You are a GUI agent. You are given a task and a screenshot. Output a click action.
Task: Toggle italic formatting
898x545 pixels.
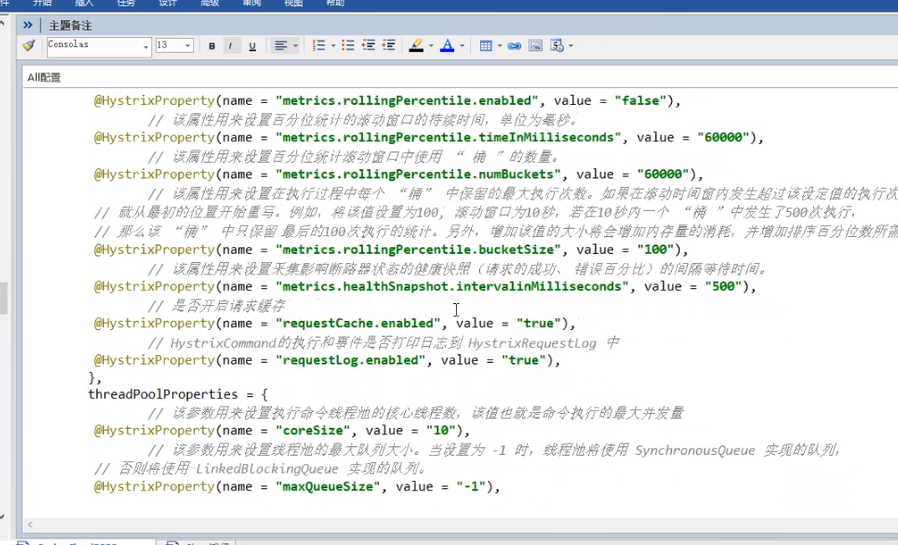click(231, 46)
